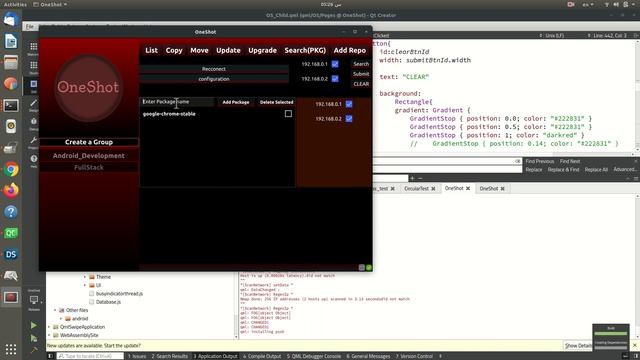
Task: Expand the WebAssemblySite project
Action: pyautogui.click(x=49, y=335)
